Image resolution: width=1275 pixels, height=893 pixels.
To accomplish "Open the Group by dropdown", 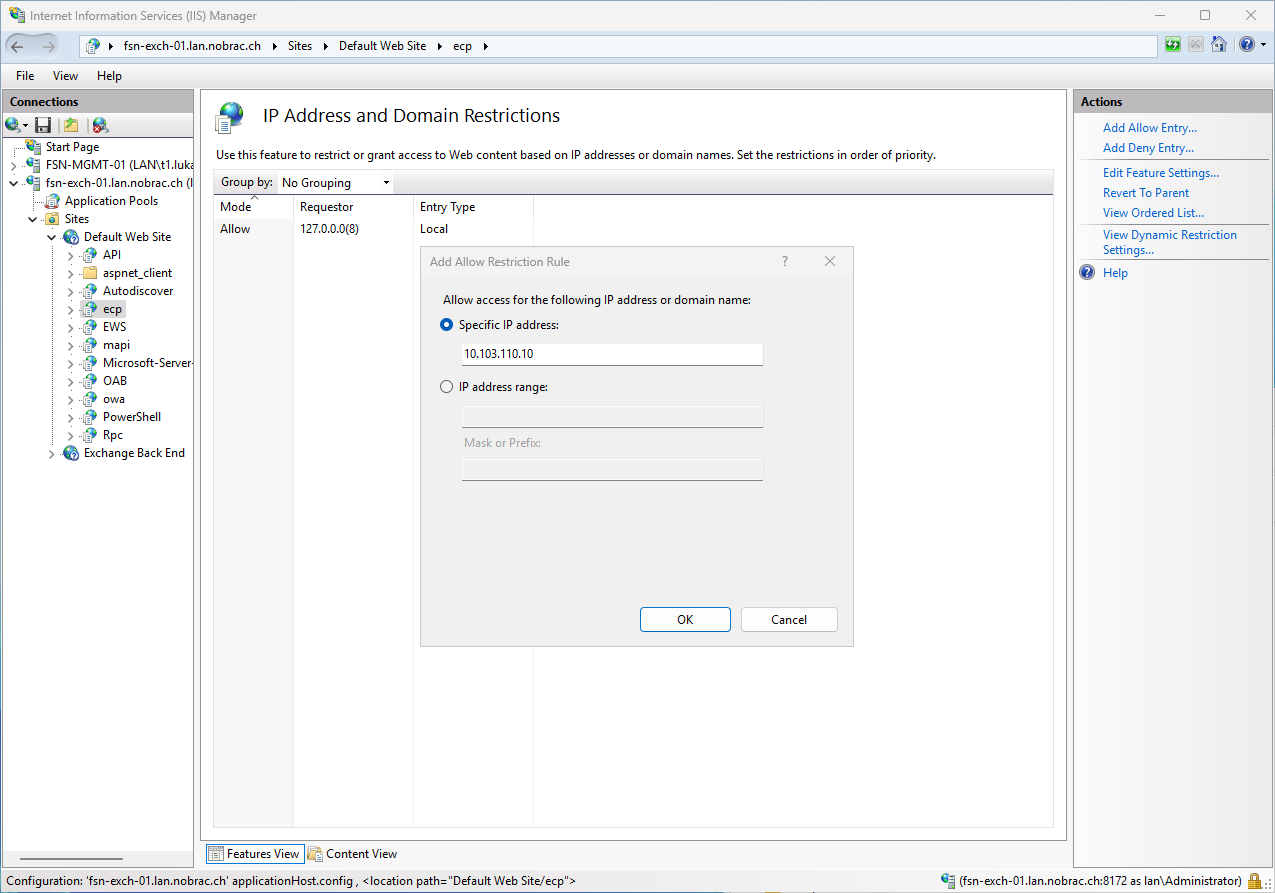I will pos(335,183).
